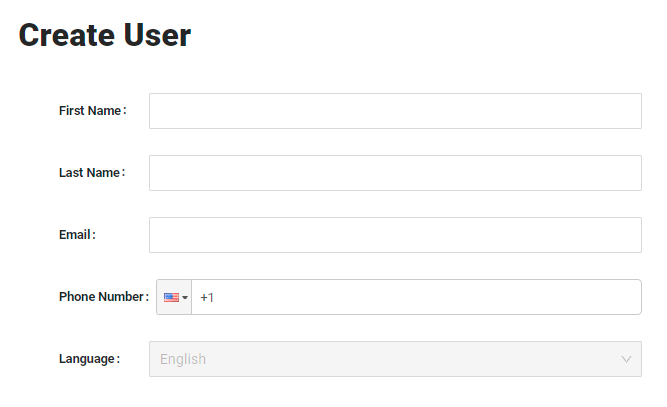
Task: Click the Last Name label
Action: pyautogui.click(x=90, y=173)
